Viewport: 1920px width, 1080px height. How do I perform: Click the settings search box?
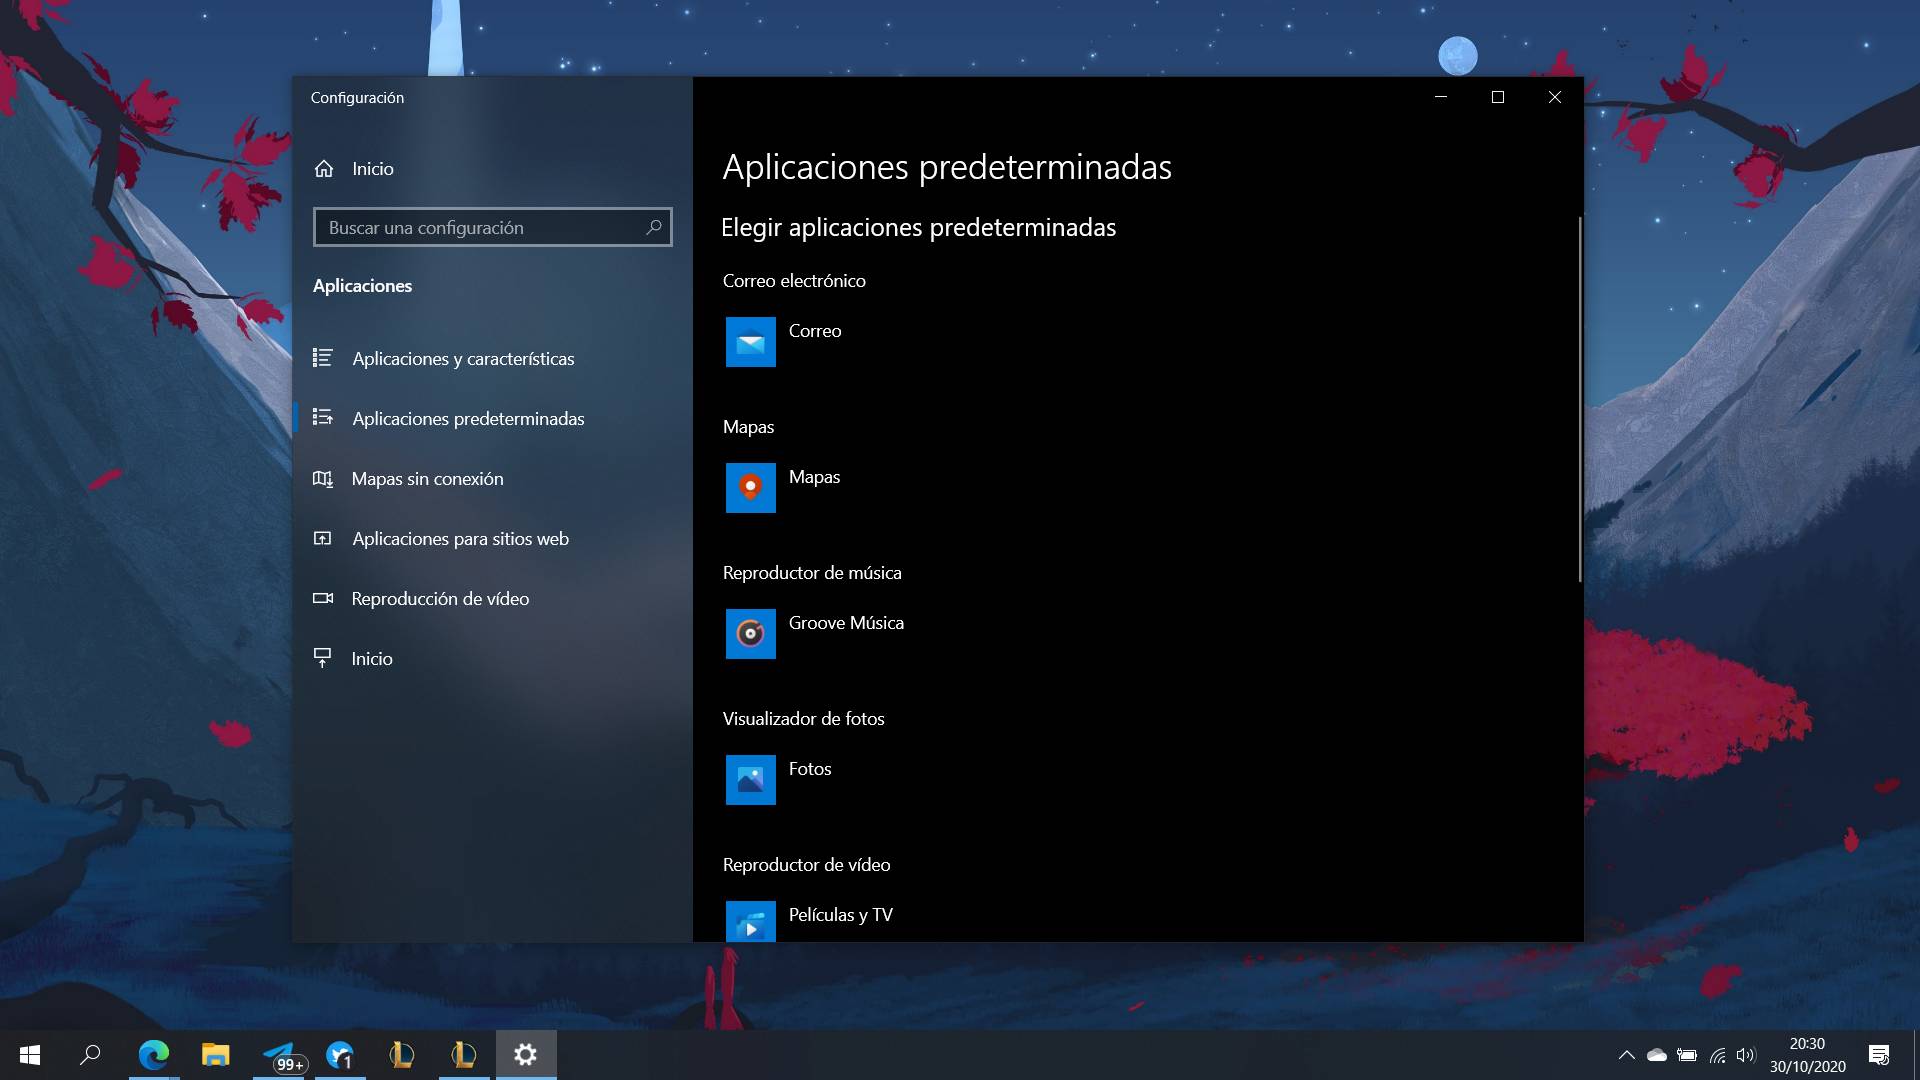tap(480, 227)
